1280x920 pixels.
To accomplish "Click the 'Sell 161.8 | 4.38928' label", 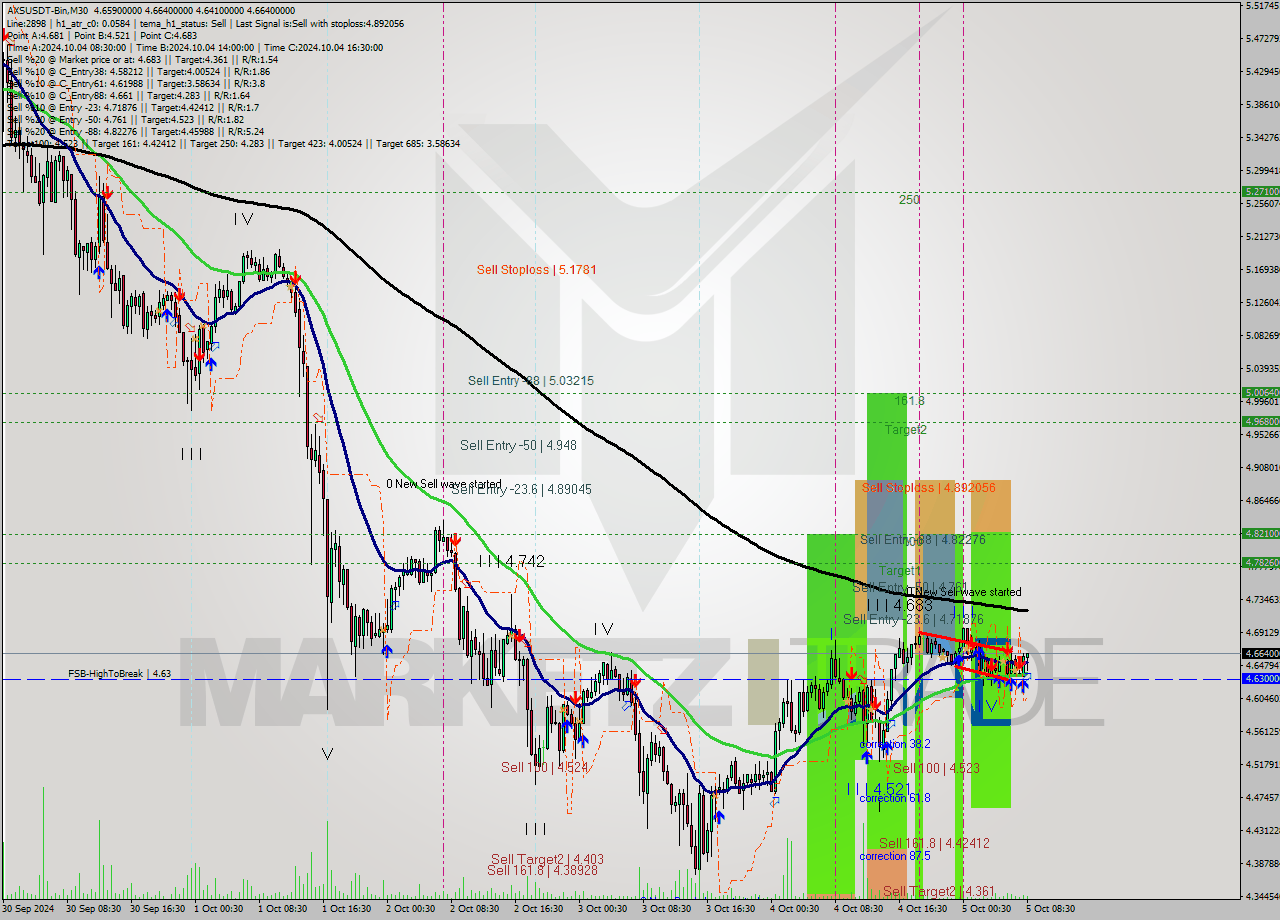I will pyautogui.click(x=542, y=871).
